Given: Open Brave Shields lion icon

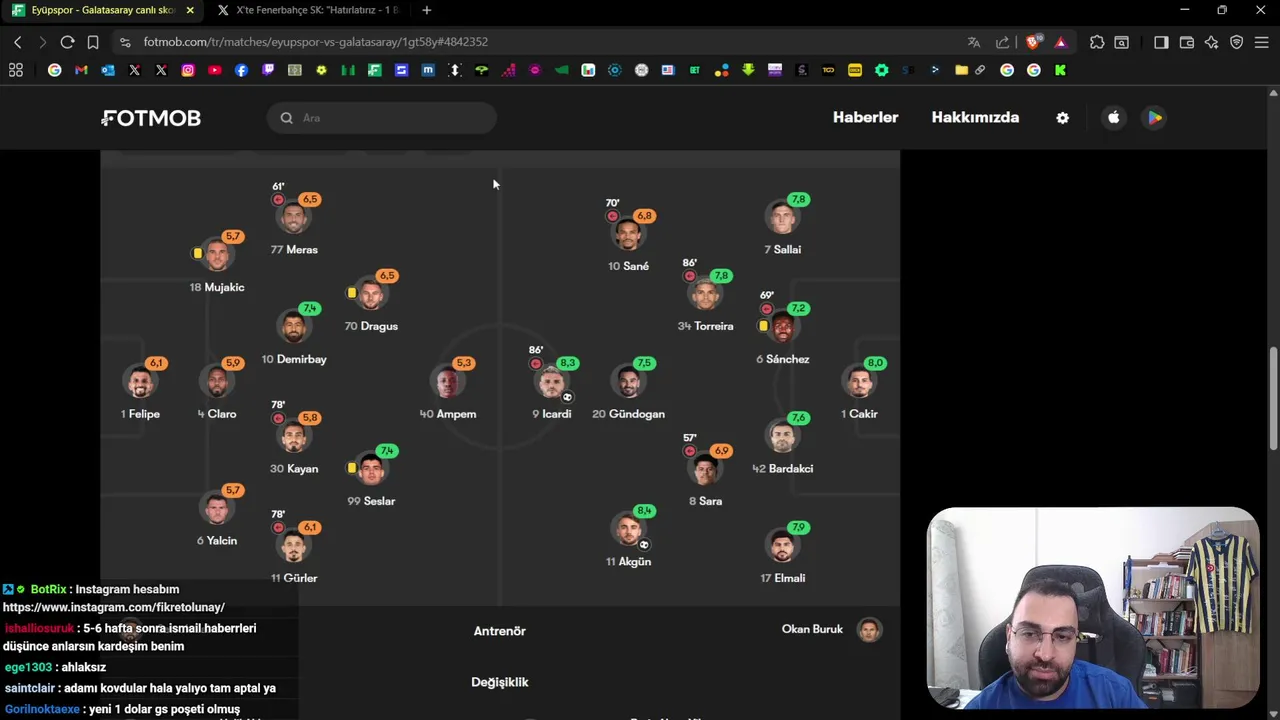Looking at the screenshot, I should [1034, 42].
